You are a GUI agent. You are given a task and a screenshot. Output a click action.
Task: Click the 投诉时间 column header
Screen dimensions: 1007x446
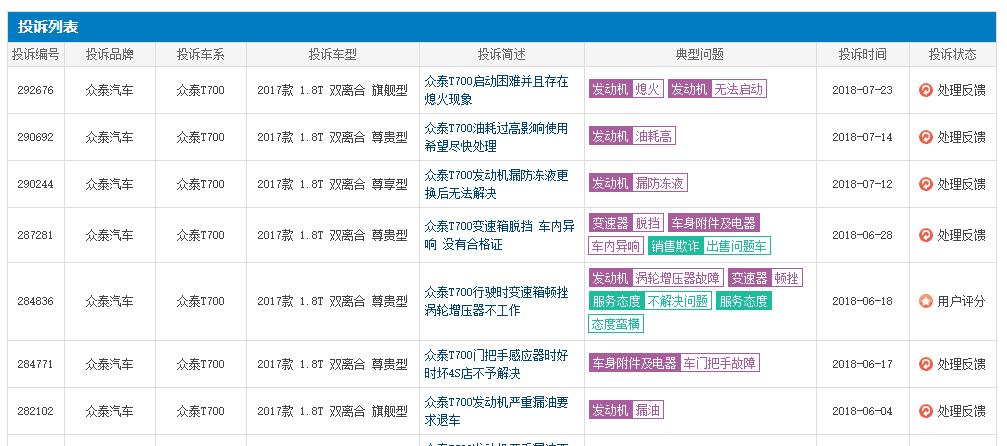click(x=863, y=55)
